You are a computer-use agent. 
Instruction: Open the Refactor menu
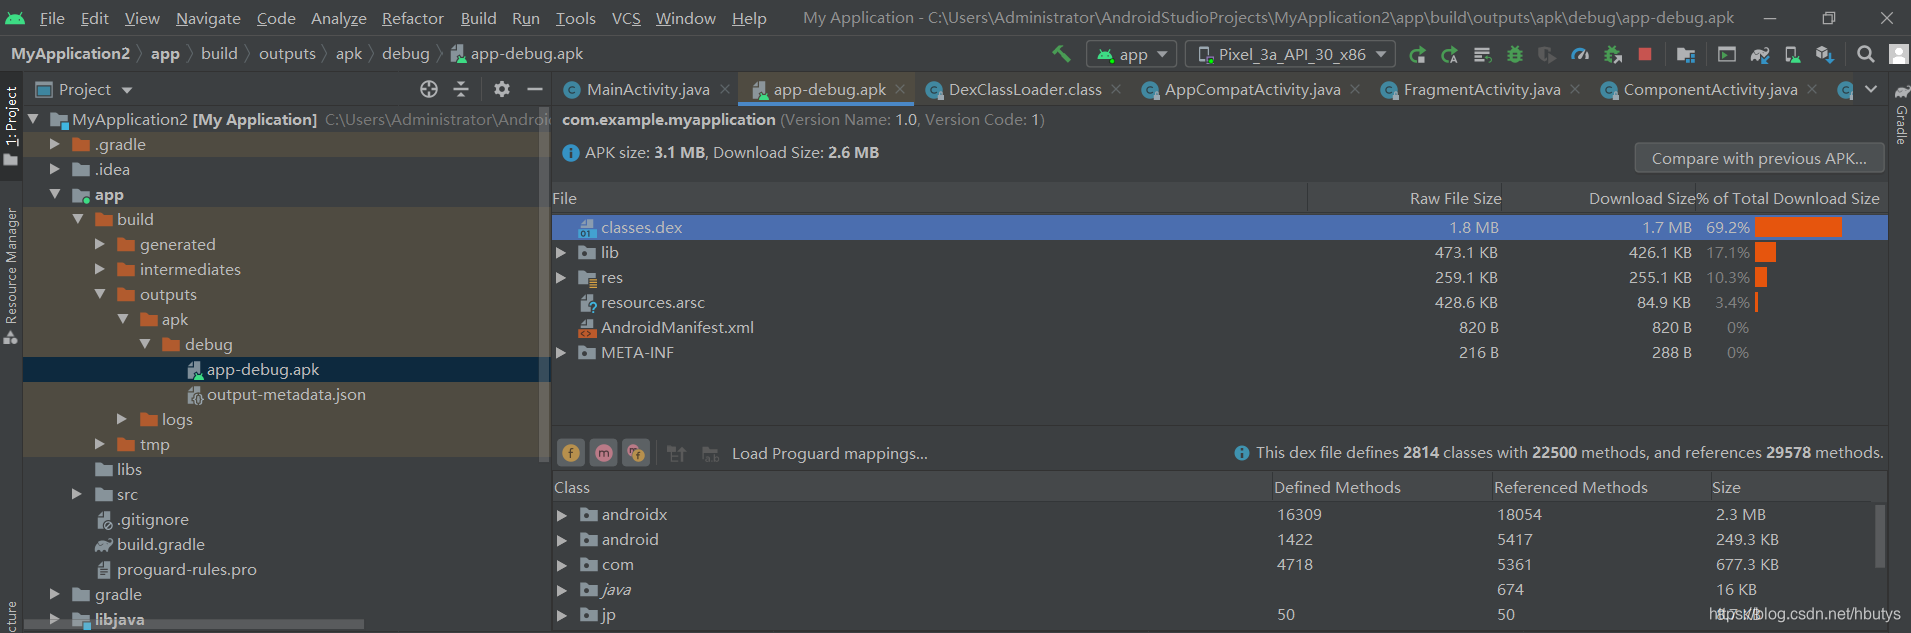click(412, 18)
